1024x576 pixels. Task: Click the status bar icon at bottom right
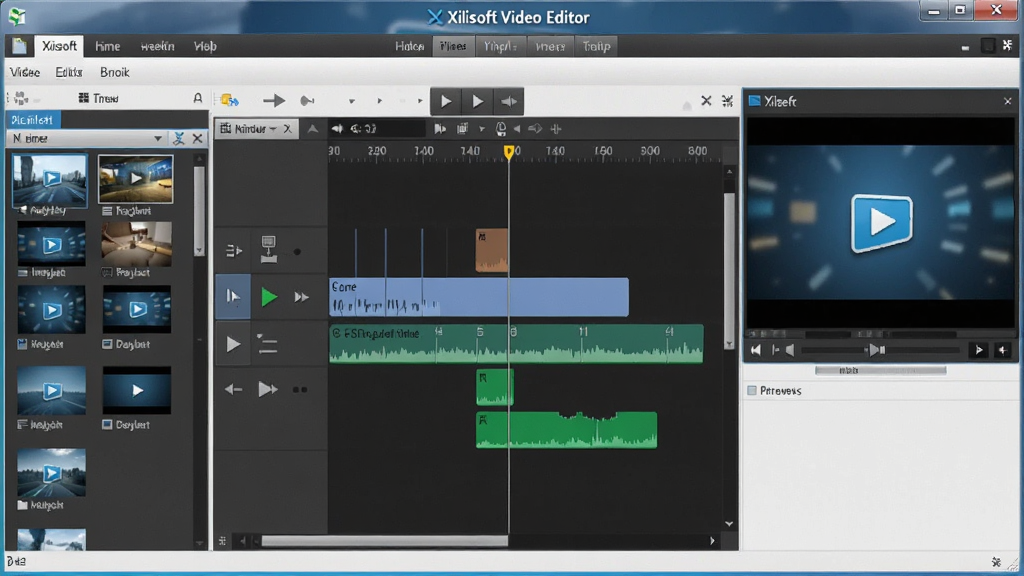[x=996, y=562]
